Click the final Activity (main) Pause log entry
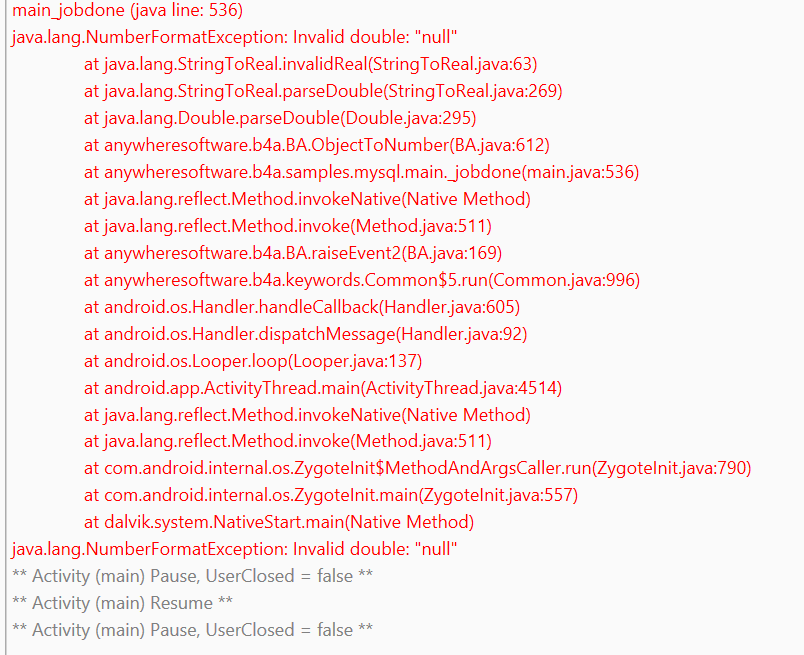The image size is (804, 655). 192,630
